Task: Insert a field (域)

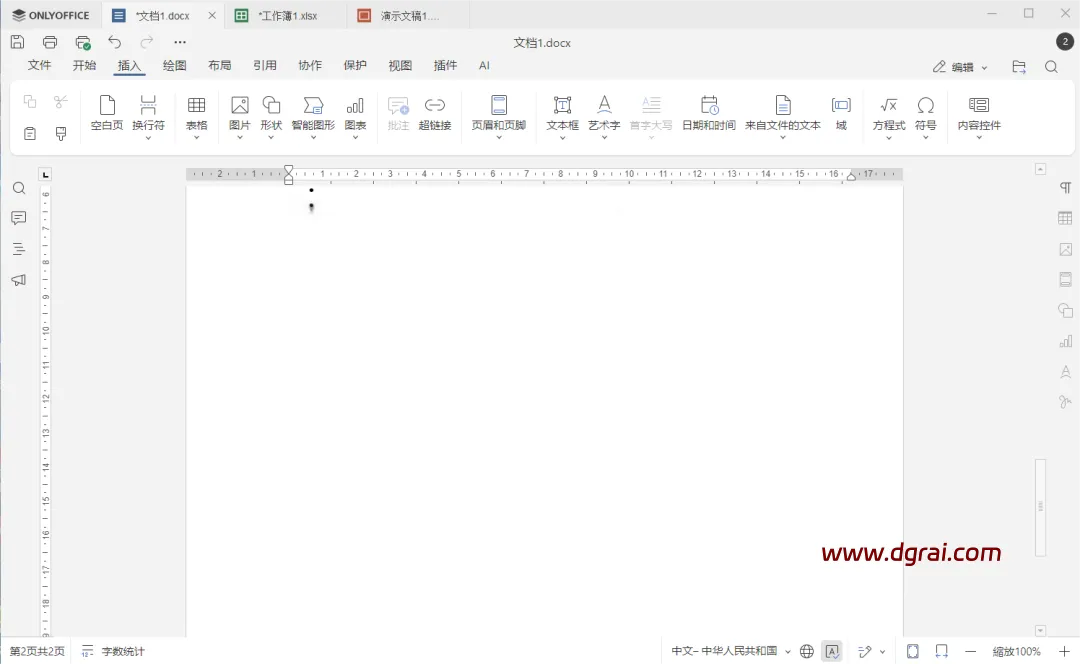Action: click(841, 114)
